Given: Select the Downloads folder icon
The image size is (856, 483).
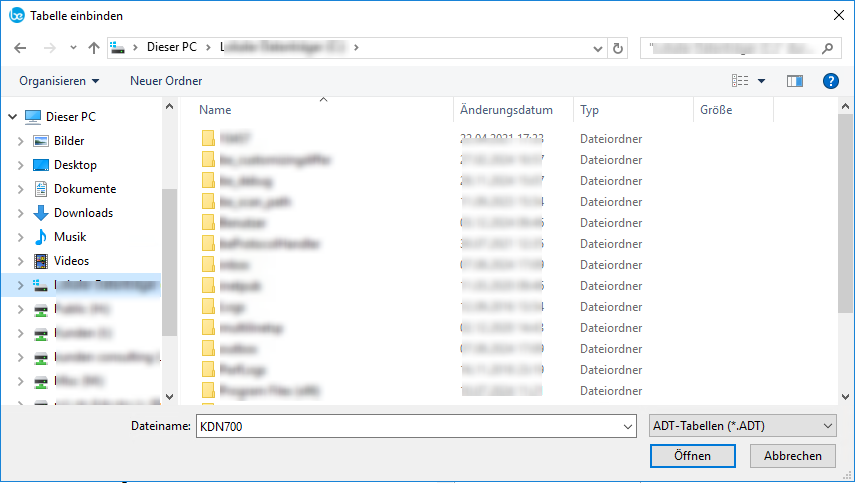Looking at the screenshot, I should click(x=41, y=213).
